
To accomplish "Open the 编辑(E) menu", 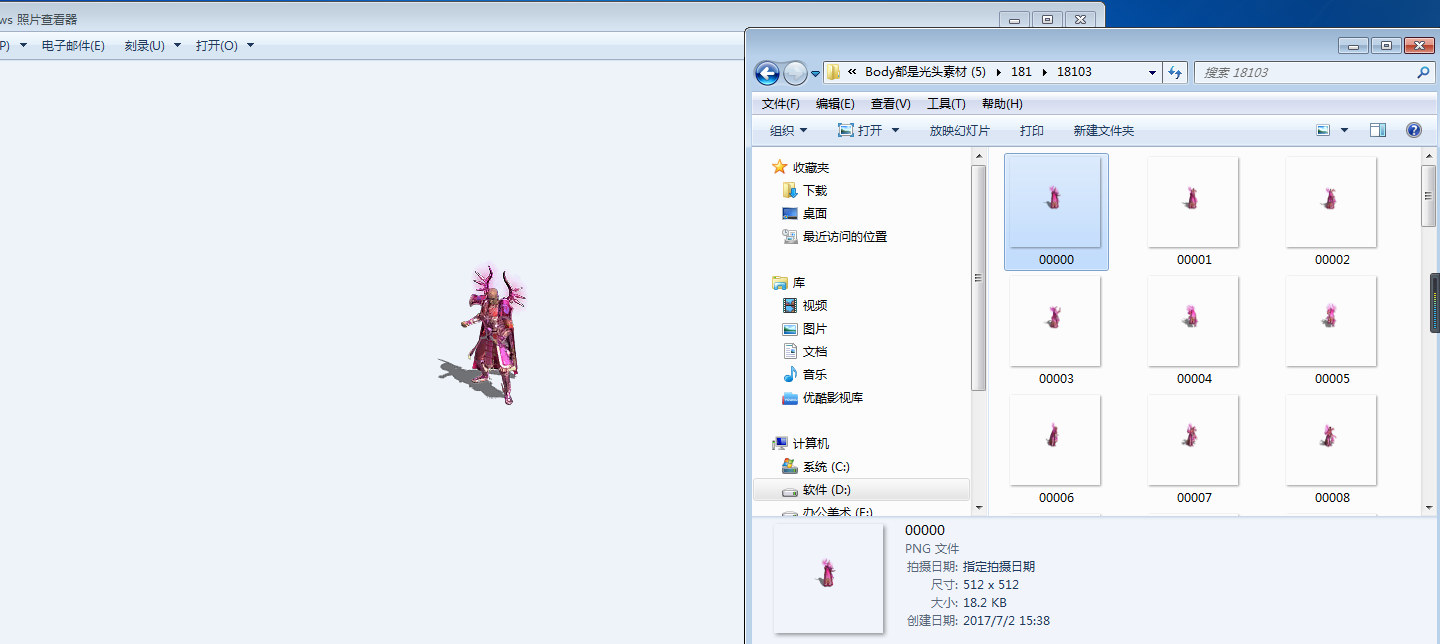I will (x=835, y=104).
